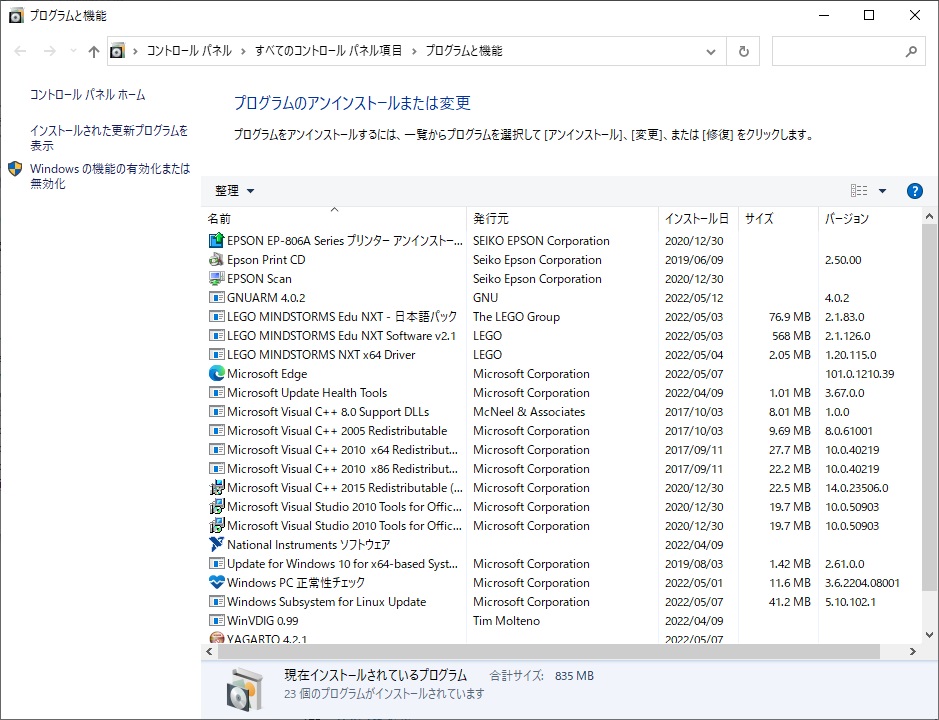Expand the address bar history dropdown
Viewport: 939px width, 720px height.
click(x=711, y=52)
